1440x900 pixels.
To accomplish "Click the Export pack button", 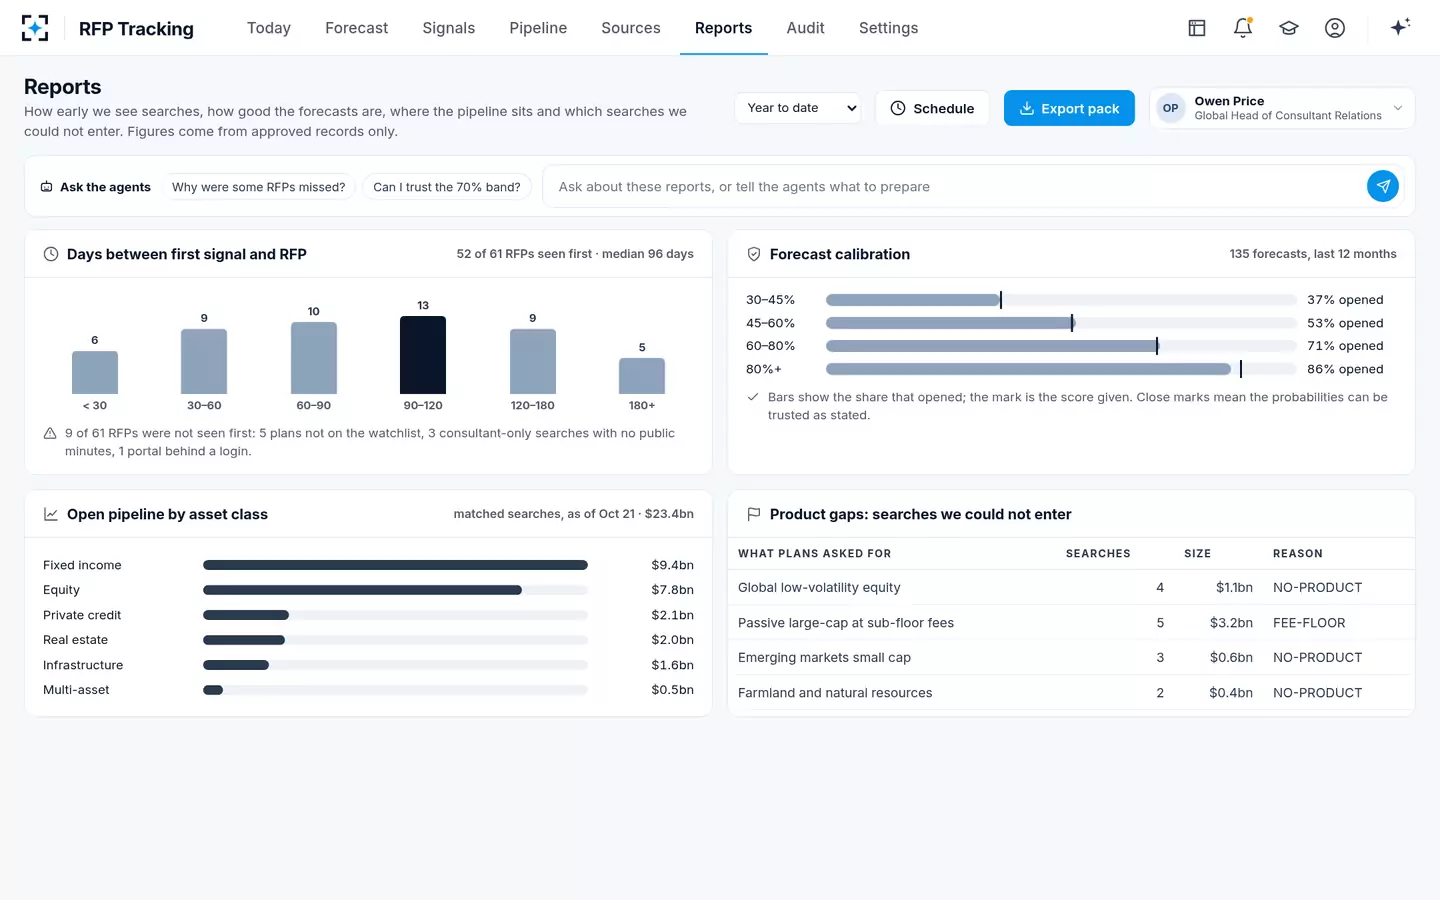I will [1069, 108].
